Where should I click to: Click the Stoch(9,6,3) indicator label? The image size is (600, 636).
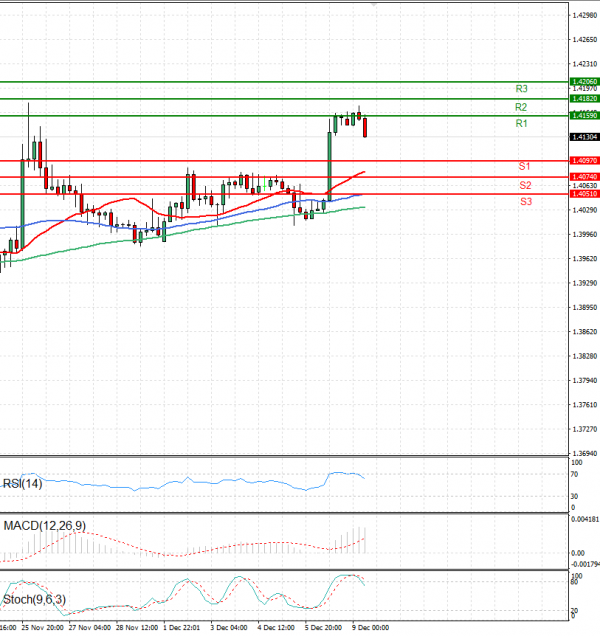(34, 599)
